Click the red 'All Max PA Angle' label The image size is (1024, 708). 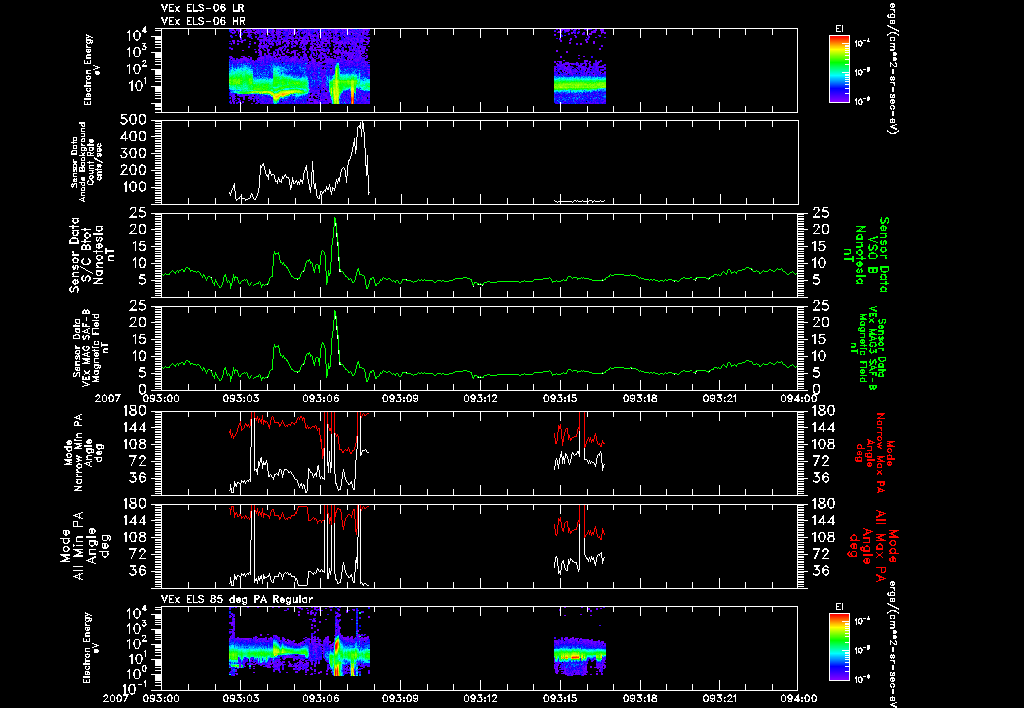pyautogui.click(x=873, y=545)
